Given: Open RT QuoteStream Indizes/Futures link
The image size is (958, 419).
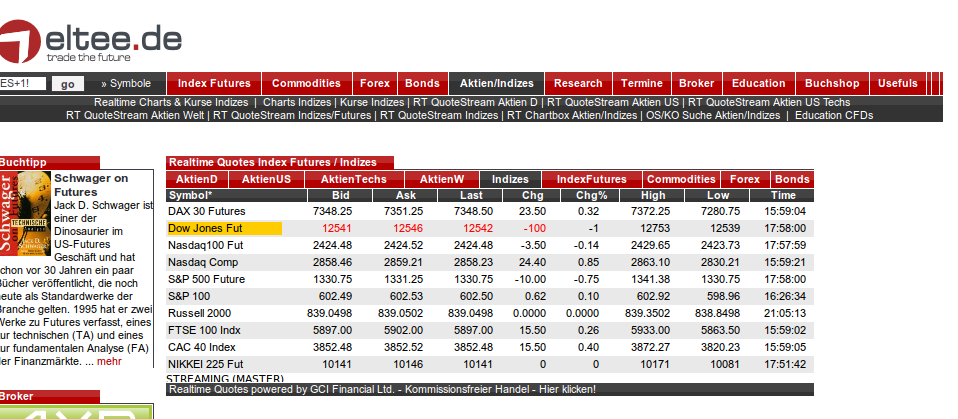Looking at the screenshot, I should pos(292,115).
